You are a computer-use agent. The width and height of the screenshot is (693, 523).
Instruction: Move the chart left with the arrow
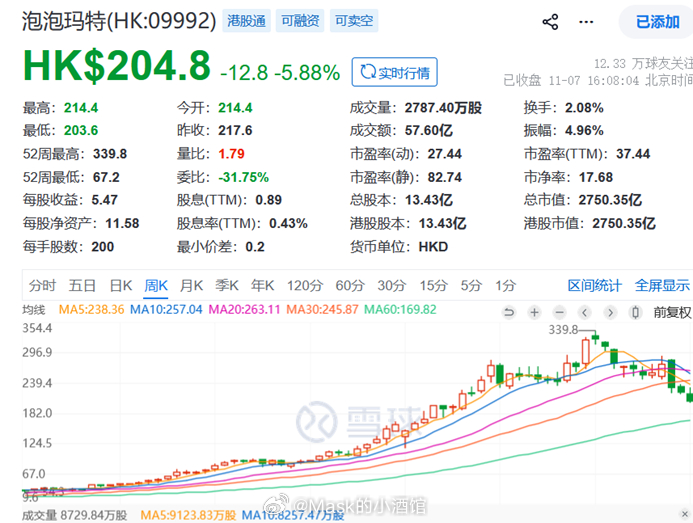585,313
